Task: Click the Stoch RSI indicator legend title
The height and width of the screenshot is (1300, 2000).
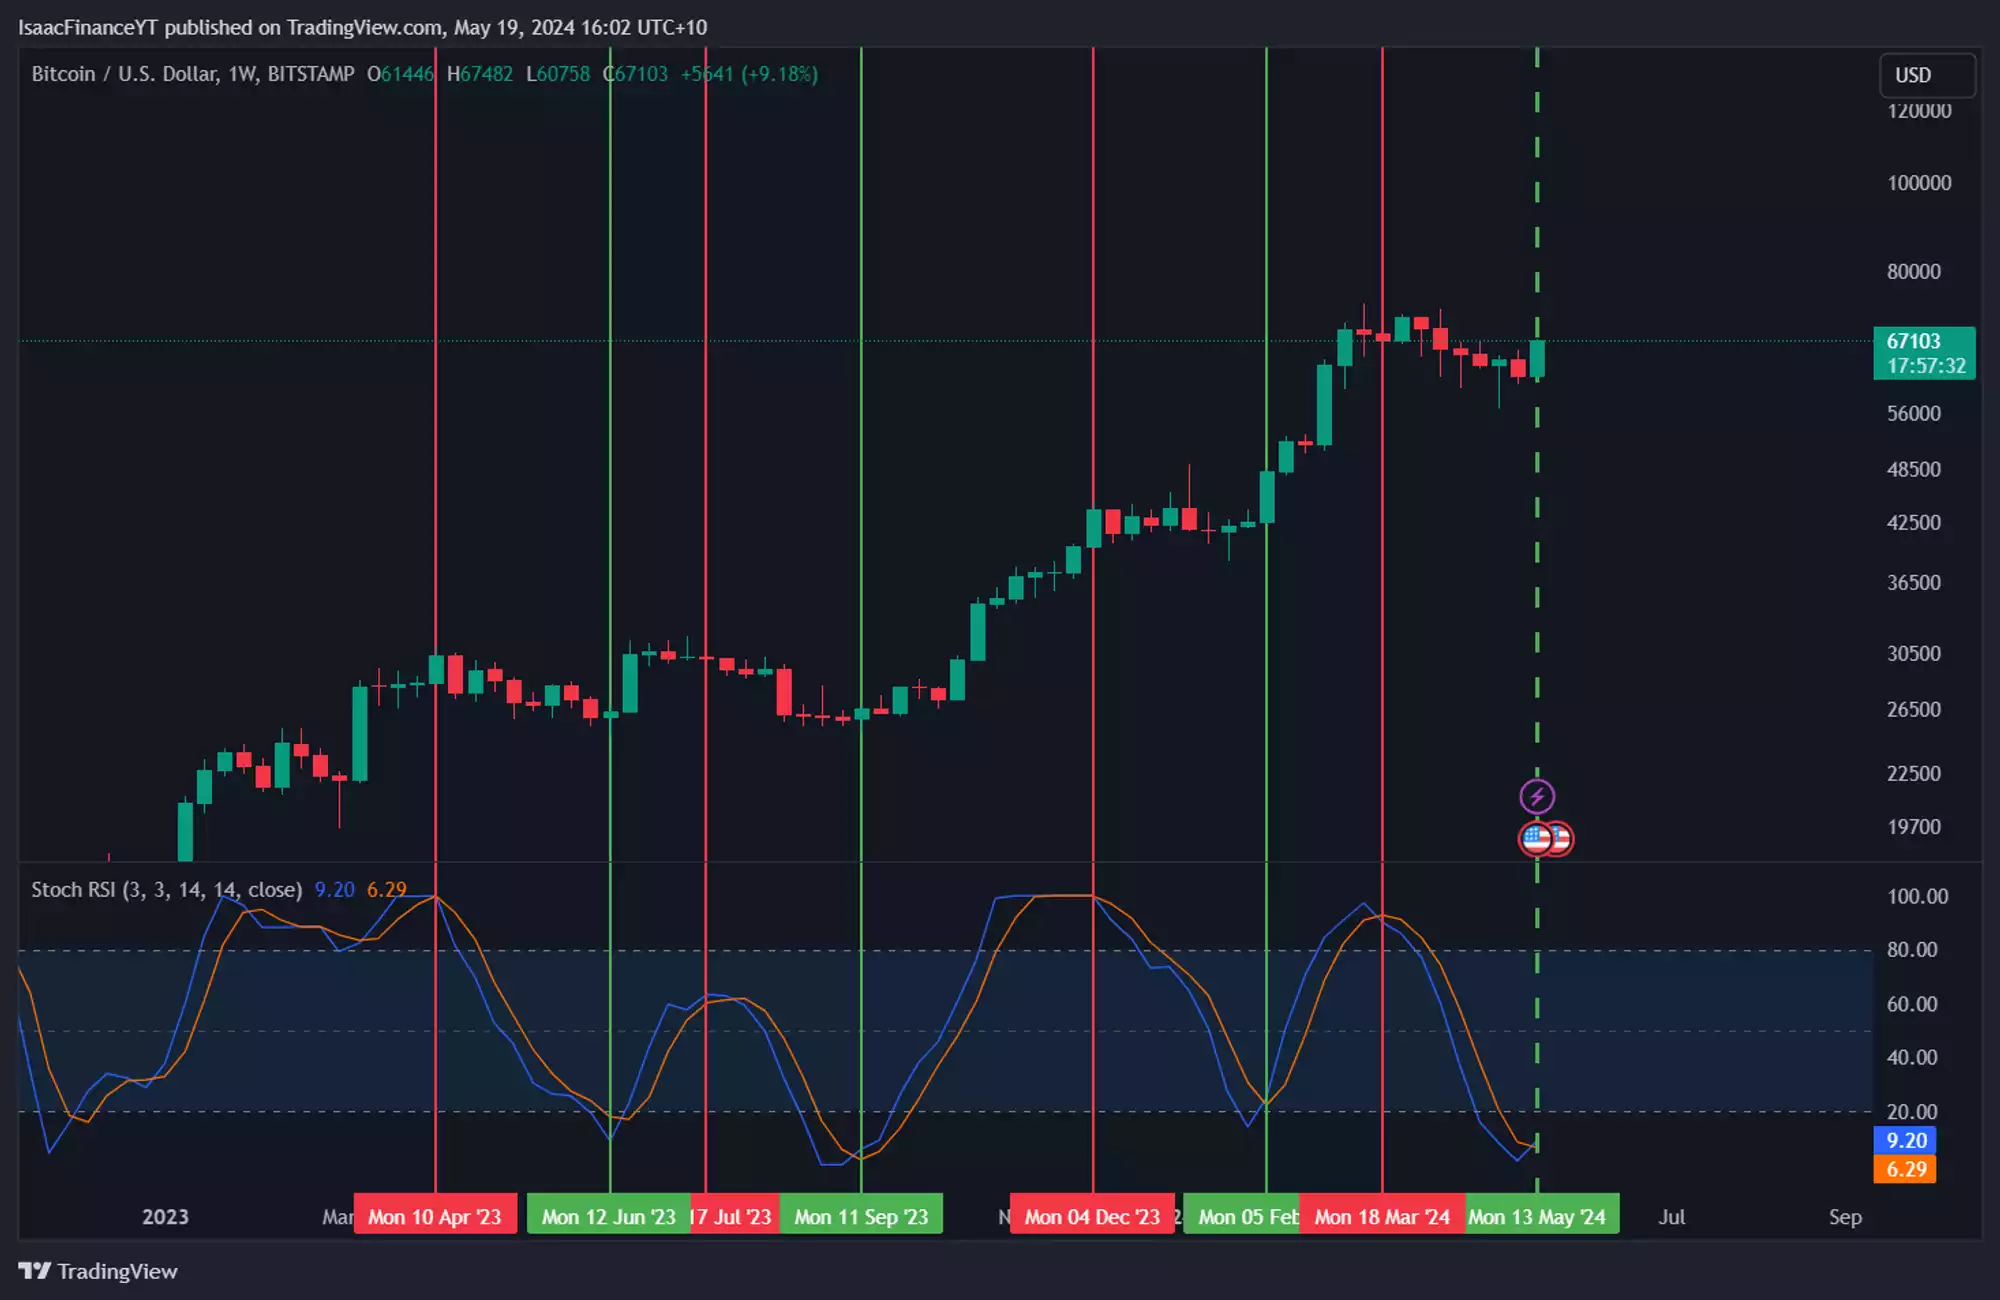Action: pyautogui.click(x=166, y=890)
